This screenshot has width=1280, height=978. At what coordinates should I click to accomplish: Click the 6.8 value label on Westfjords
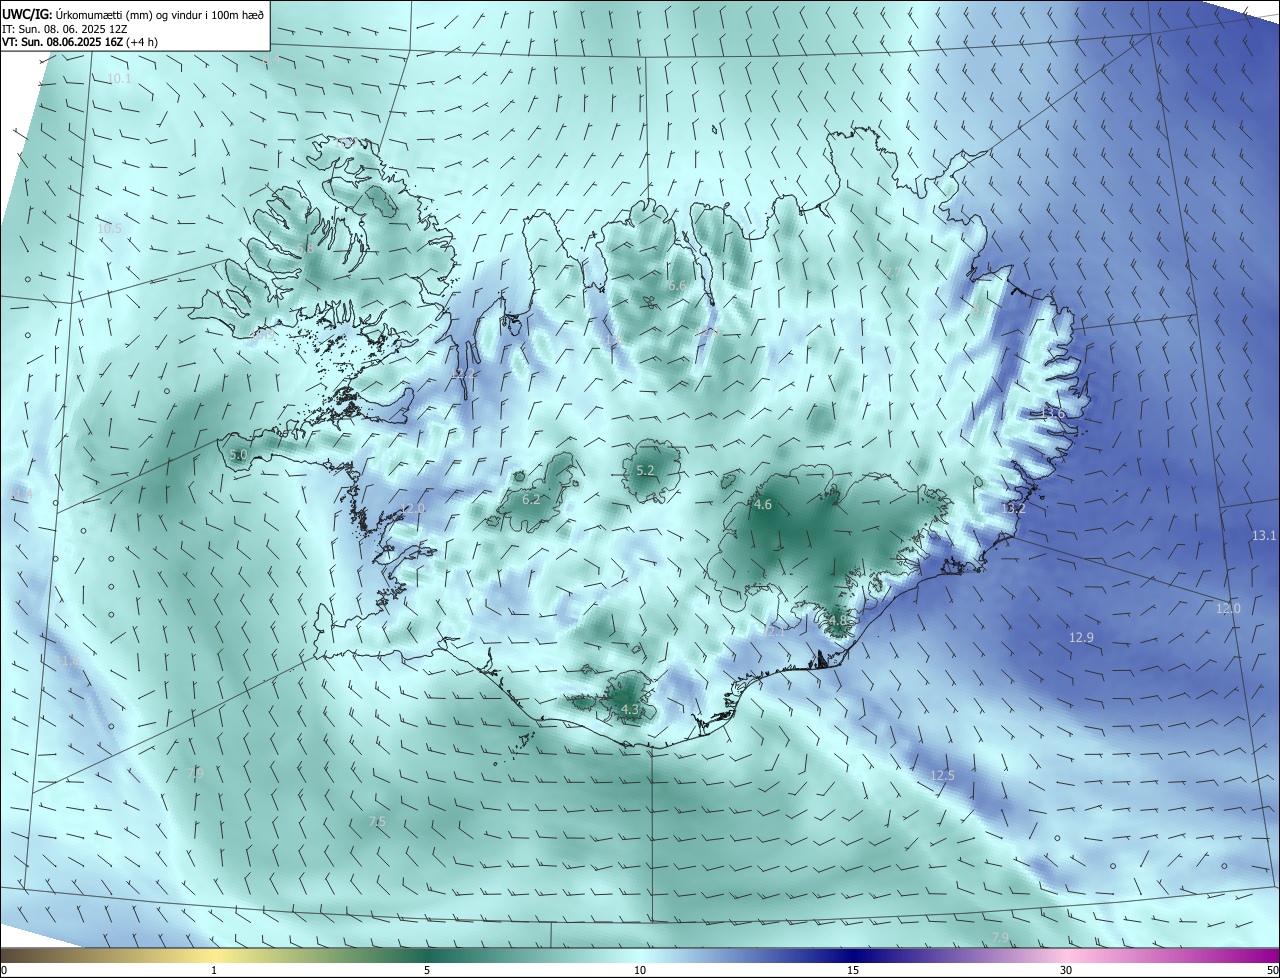(x=306, y=247)
